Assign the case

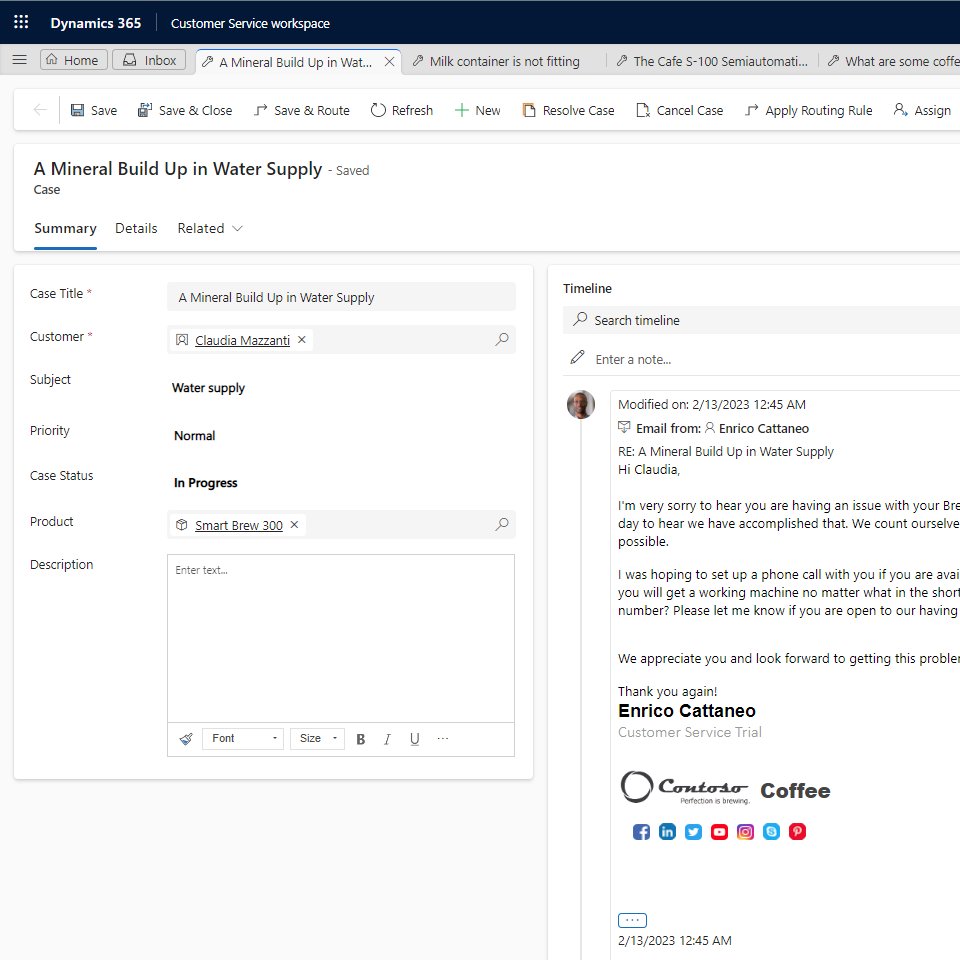pyautogui.click(x=922, y=110)
